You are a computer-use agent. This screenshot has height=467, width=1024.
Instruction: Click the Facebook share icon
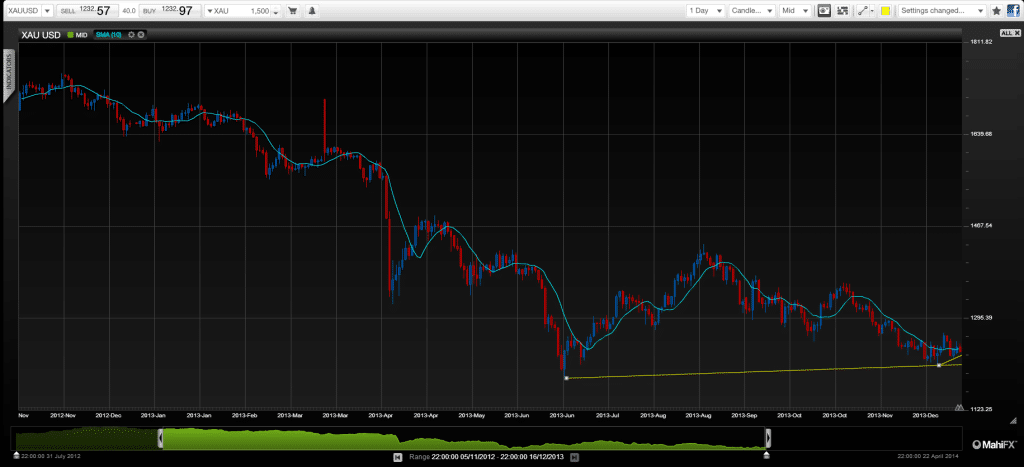coord(1014,10)
